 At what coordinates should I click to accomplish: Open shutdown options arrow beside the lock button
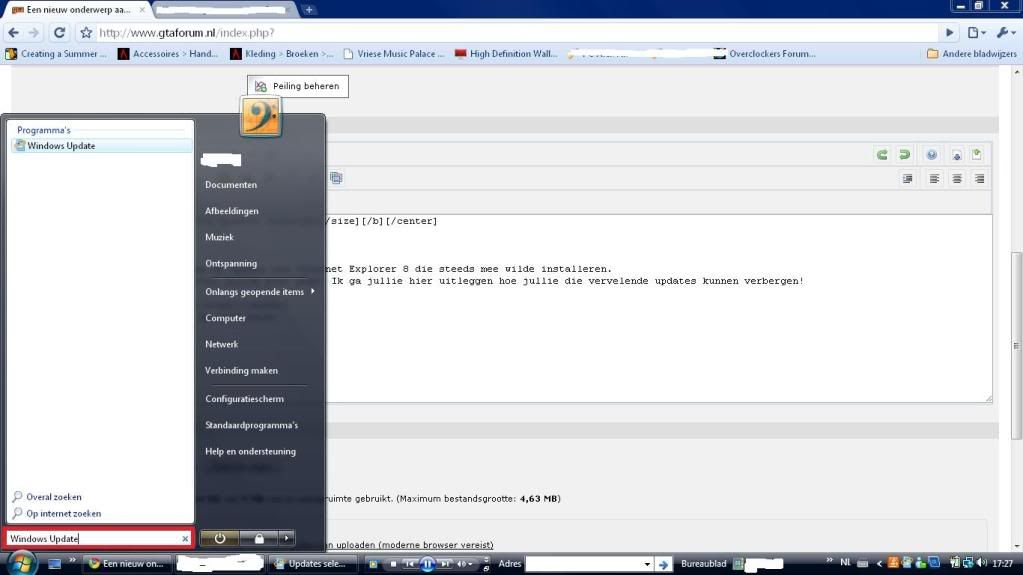click(x=286, y=538)
